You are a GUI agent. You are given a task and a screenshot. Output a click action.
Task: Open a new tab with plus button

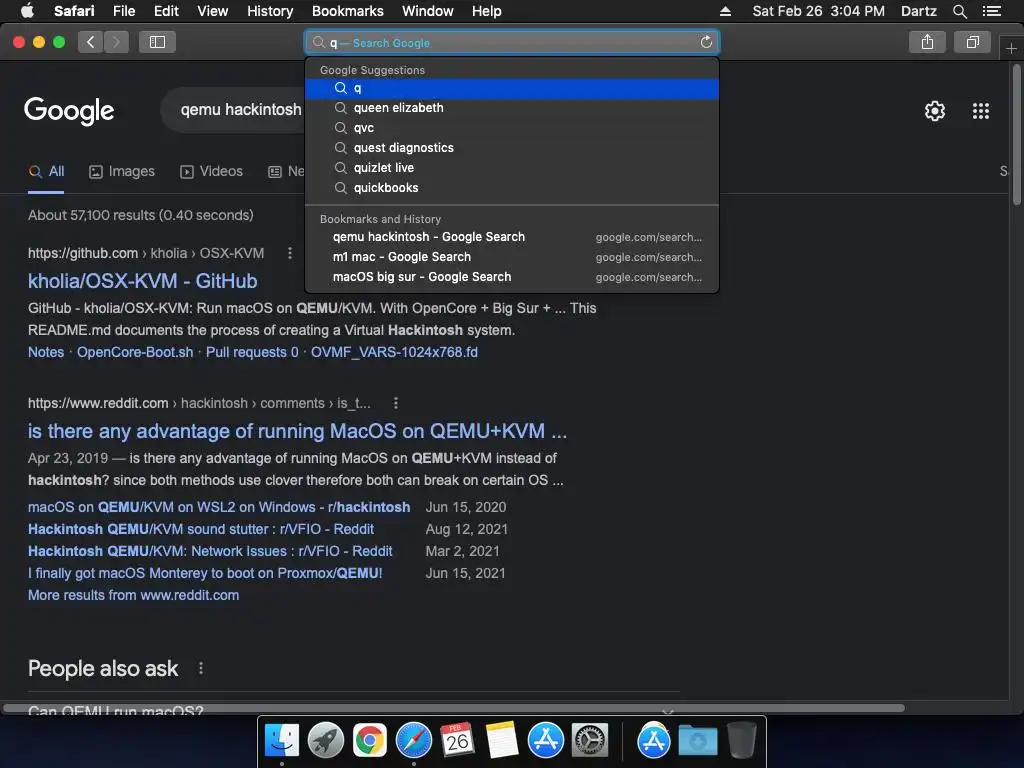1011,48
